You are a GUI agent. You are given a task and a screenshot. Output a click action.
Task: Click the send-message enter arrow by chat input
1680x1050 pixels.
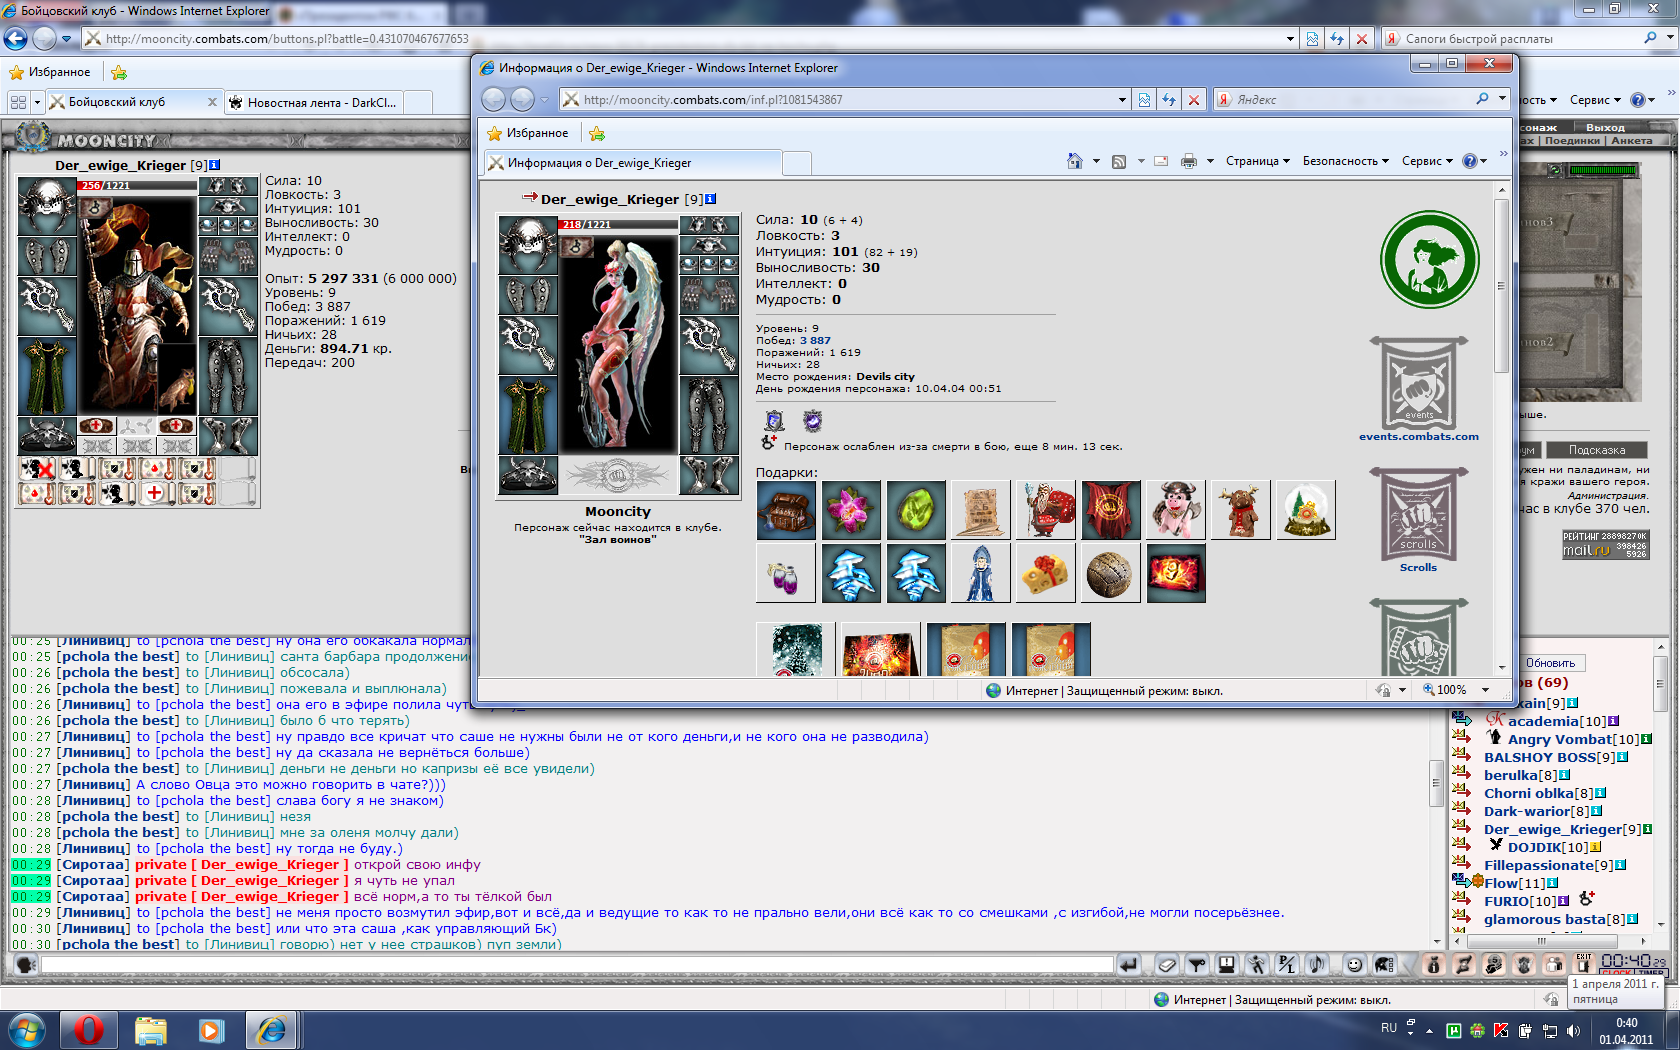click(x=1129, y=964)
